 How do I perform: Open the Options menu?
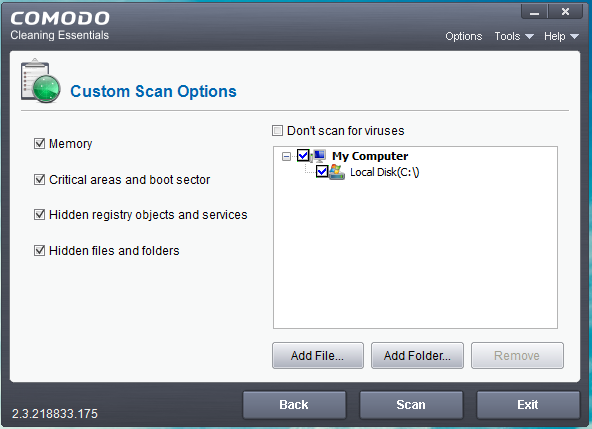(x=464, y=36)
